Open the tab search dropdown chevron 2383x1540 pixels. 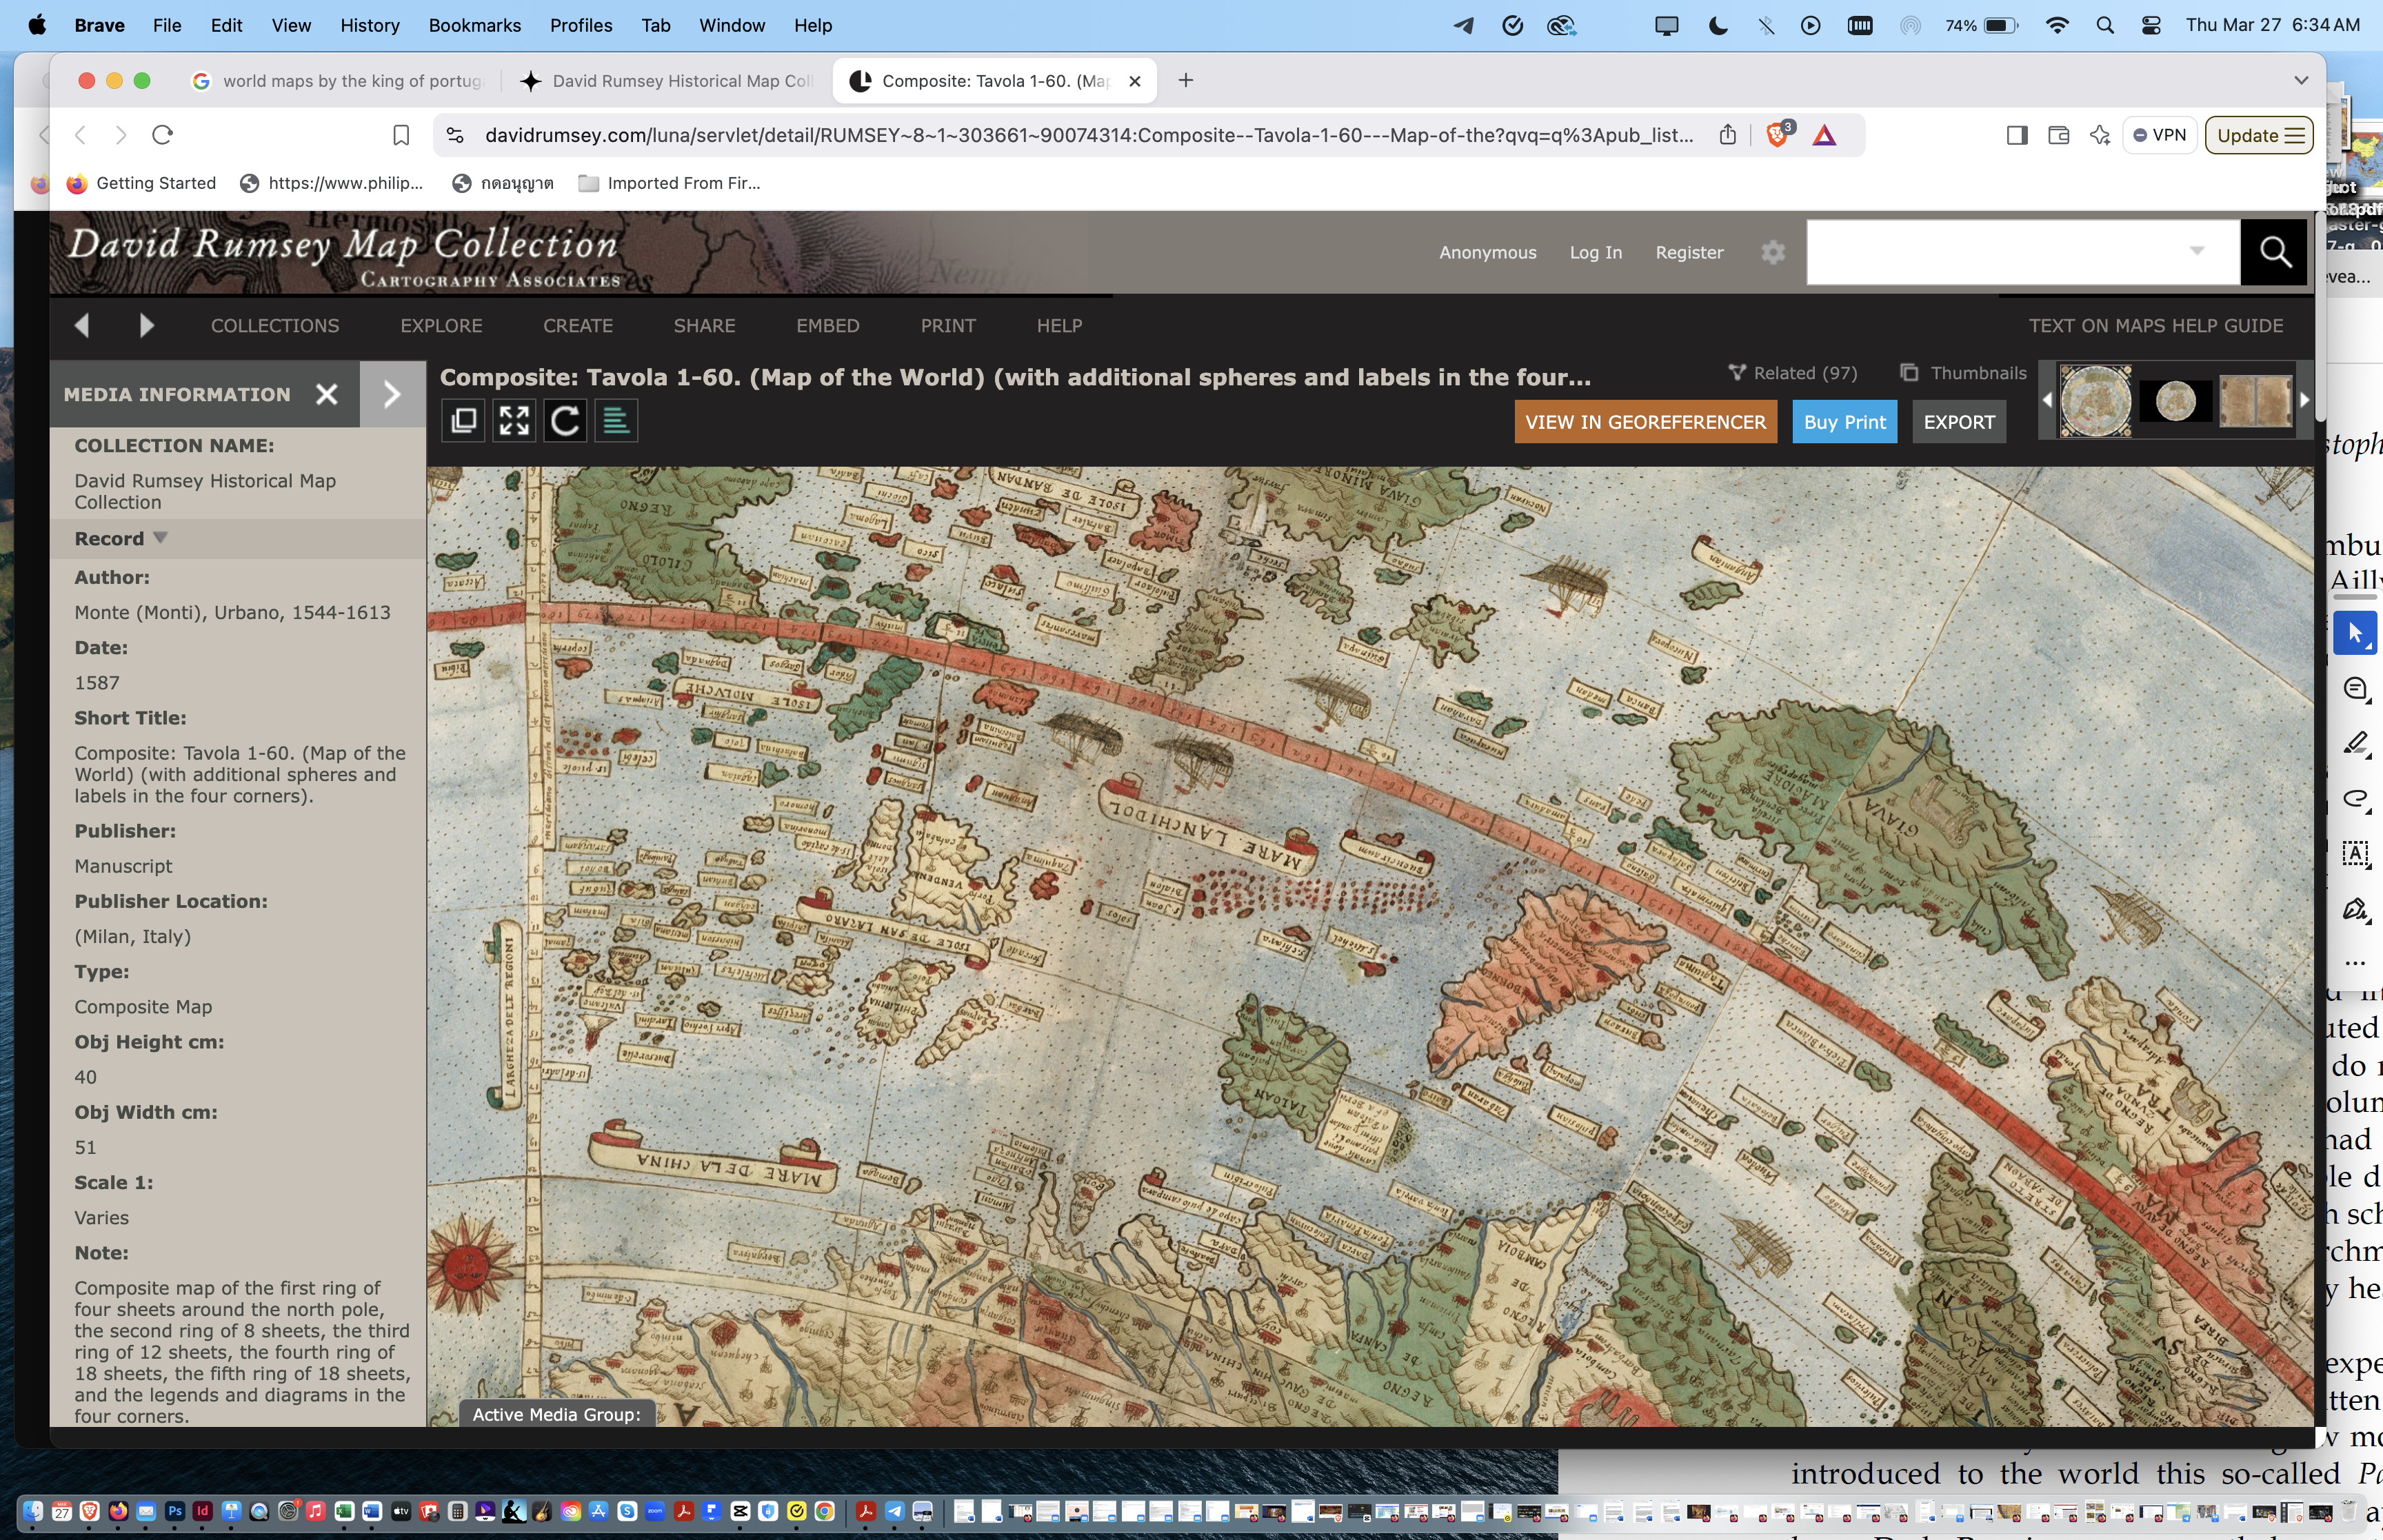pos(2301,80)
